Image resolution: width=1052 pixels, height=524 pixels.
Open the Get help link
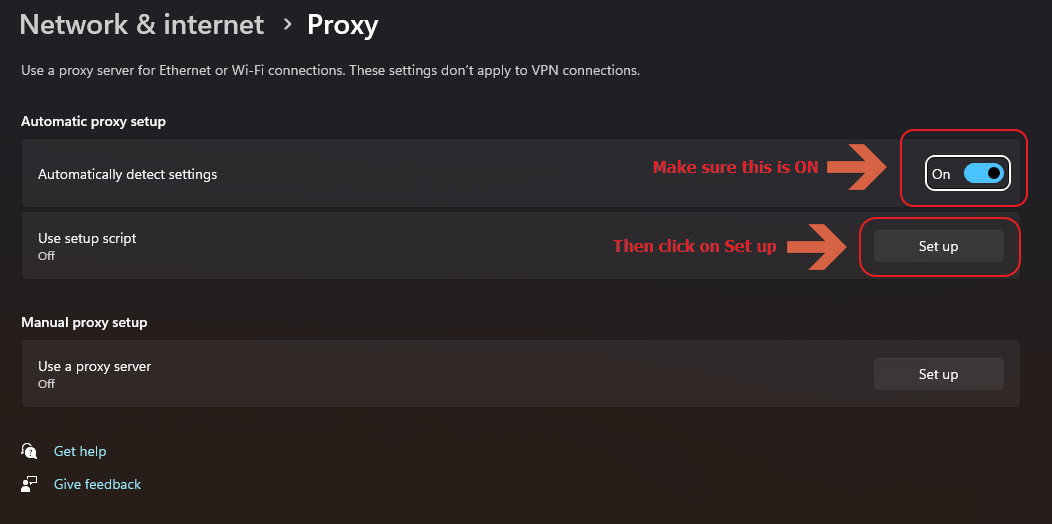tap(80, 451)
